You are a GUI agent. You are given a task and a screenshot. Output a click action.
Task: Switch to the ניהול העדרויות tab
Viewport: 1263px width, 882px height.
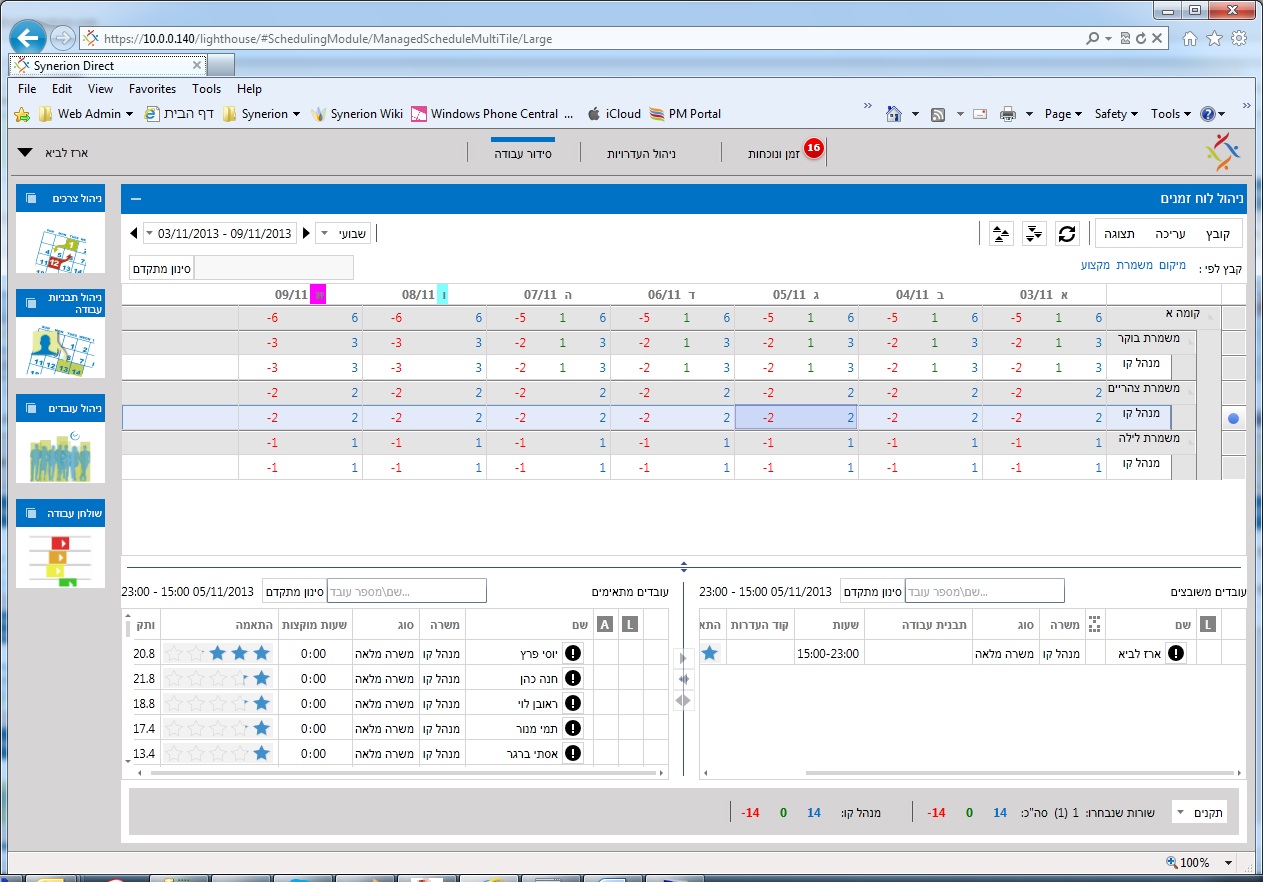642,154
